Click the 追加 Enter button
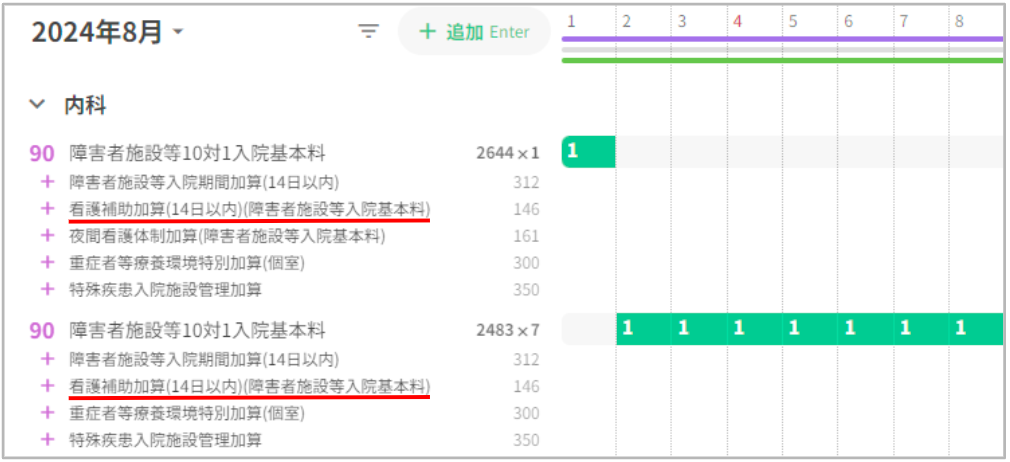 (474, 32)
